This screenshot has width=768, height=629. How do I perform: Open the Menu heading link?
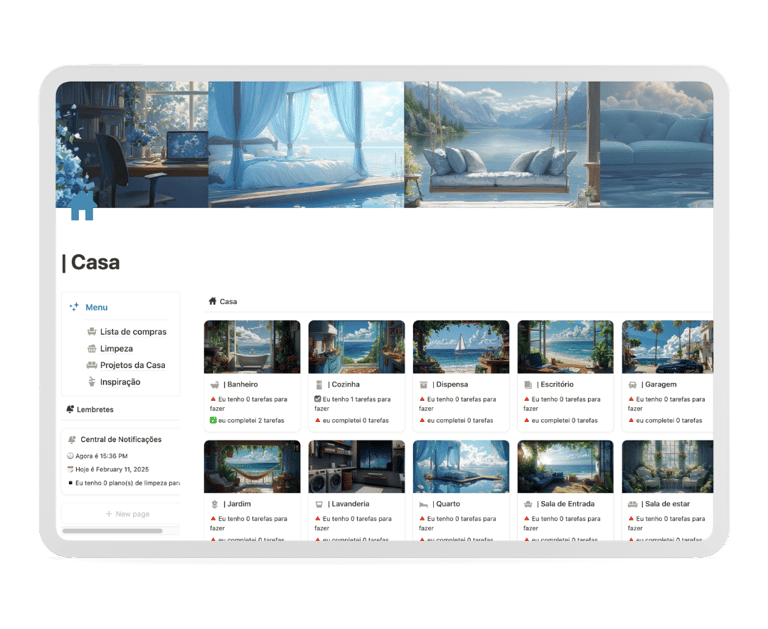coord(96,307)
